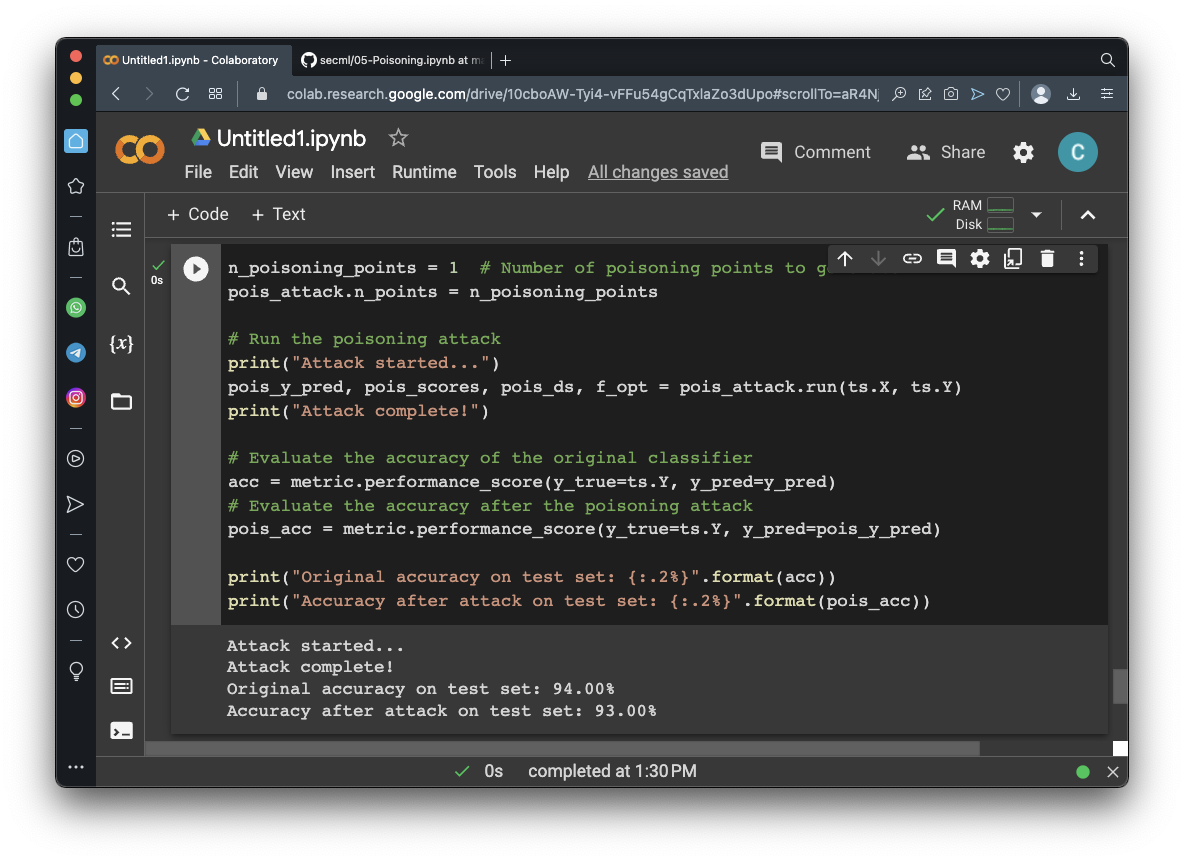The image size is (1184, 861).
Task: Expand the RAM/Disk connection dropdown arrow
Action: click(1036, 215)
